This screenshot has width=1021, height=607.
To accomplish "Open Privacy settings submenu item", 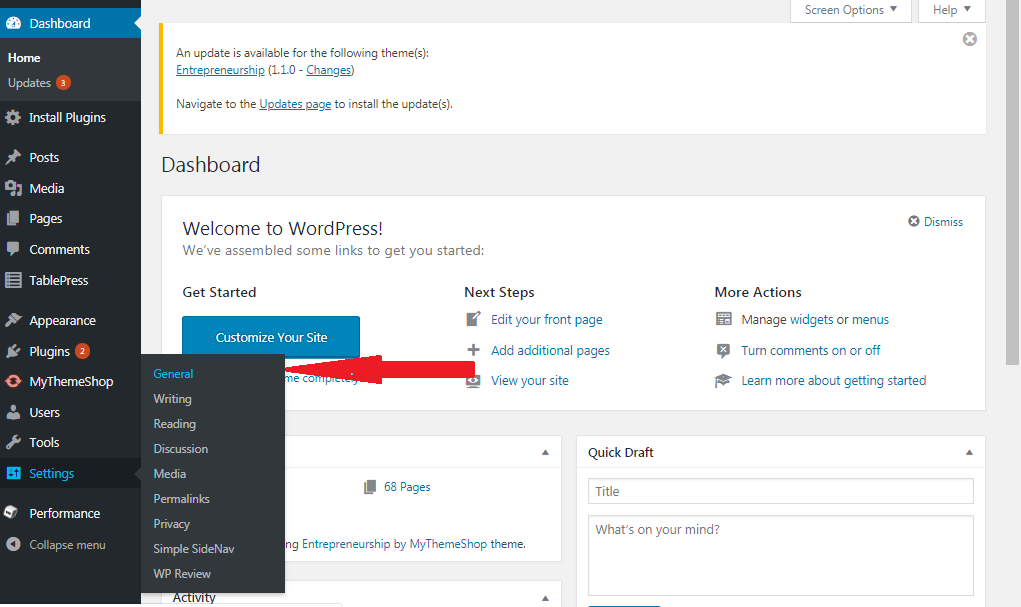I will point(172,524).
